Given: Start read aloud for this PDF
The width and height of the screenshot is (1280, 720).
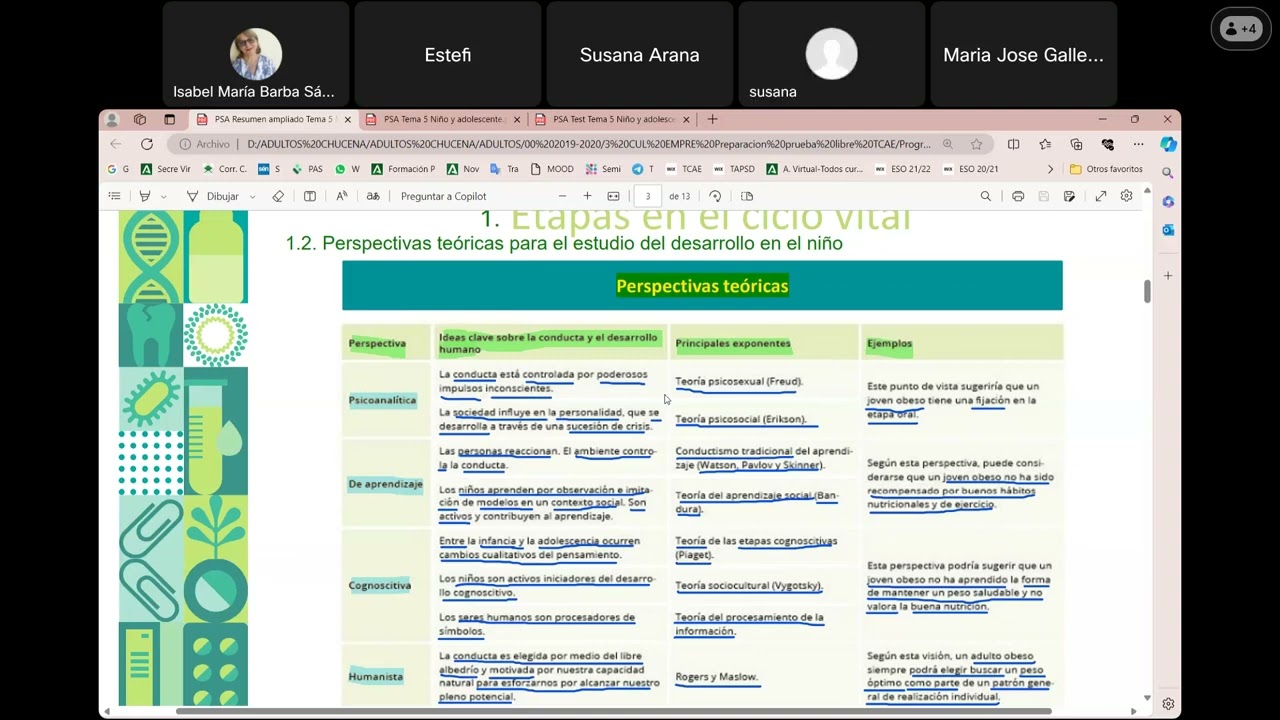Looking at the screenshot, I should (342, 196).
